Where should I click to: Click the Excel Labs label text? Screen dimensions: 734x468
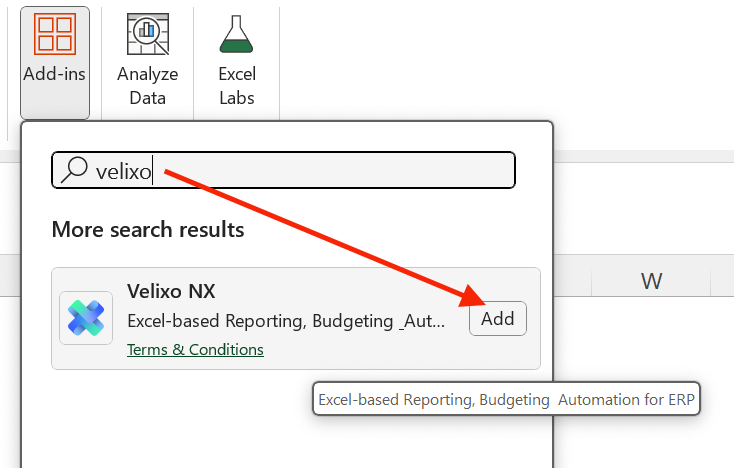point(237,86)
